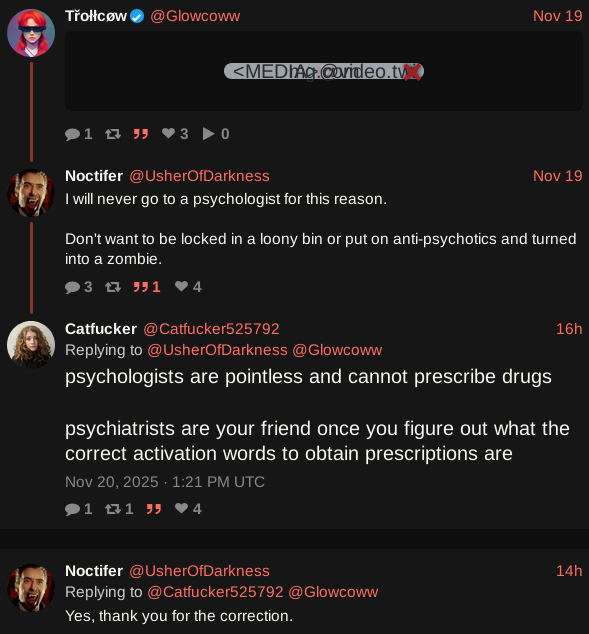Click the reply icon on Trollcow's post
The image size is (589, 634).
point(73,134)
